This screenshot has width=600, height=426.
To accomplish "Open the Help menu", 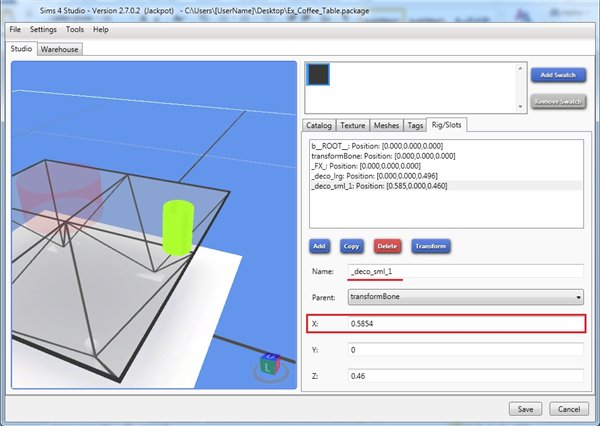I will tap(101, 30).
